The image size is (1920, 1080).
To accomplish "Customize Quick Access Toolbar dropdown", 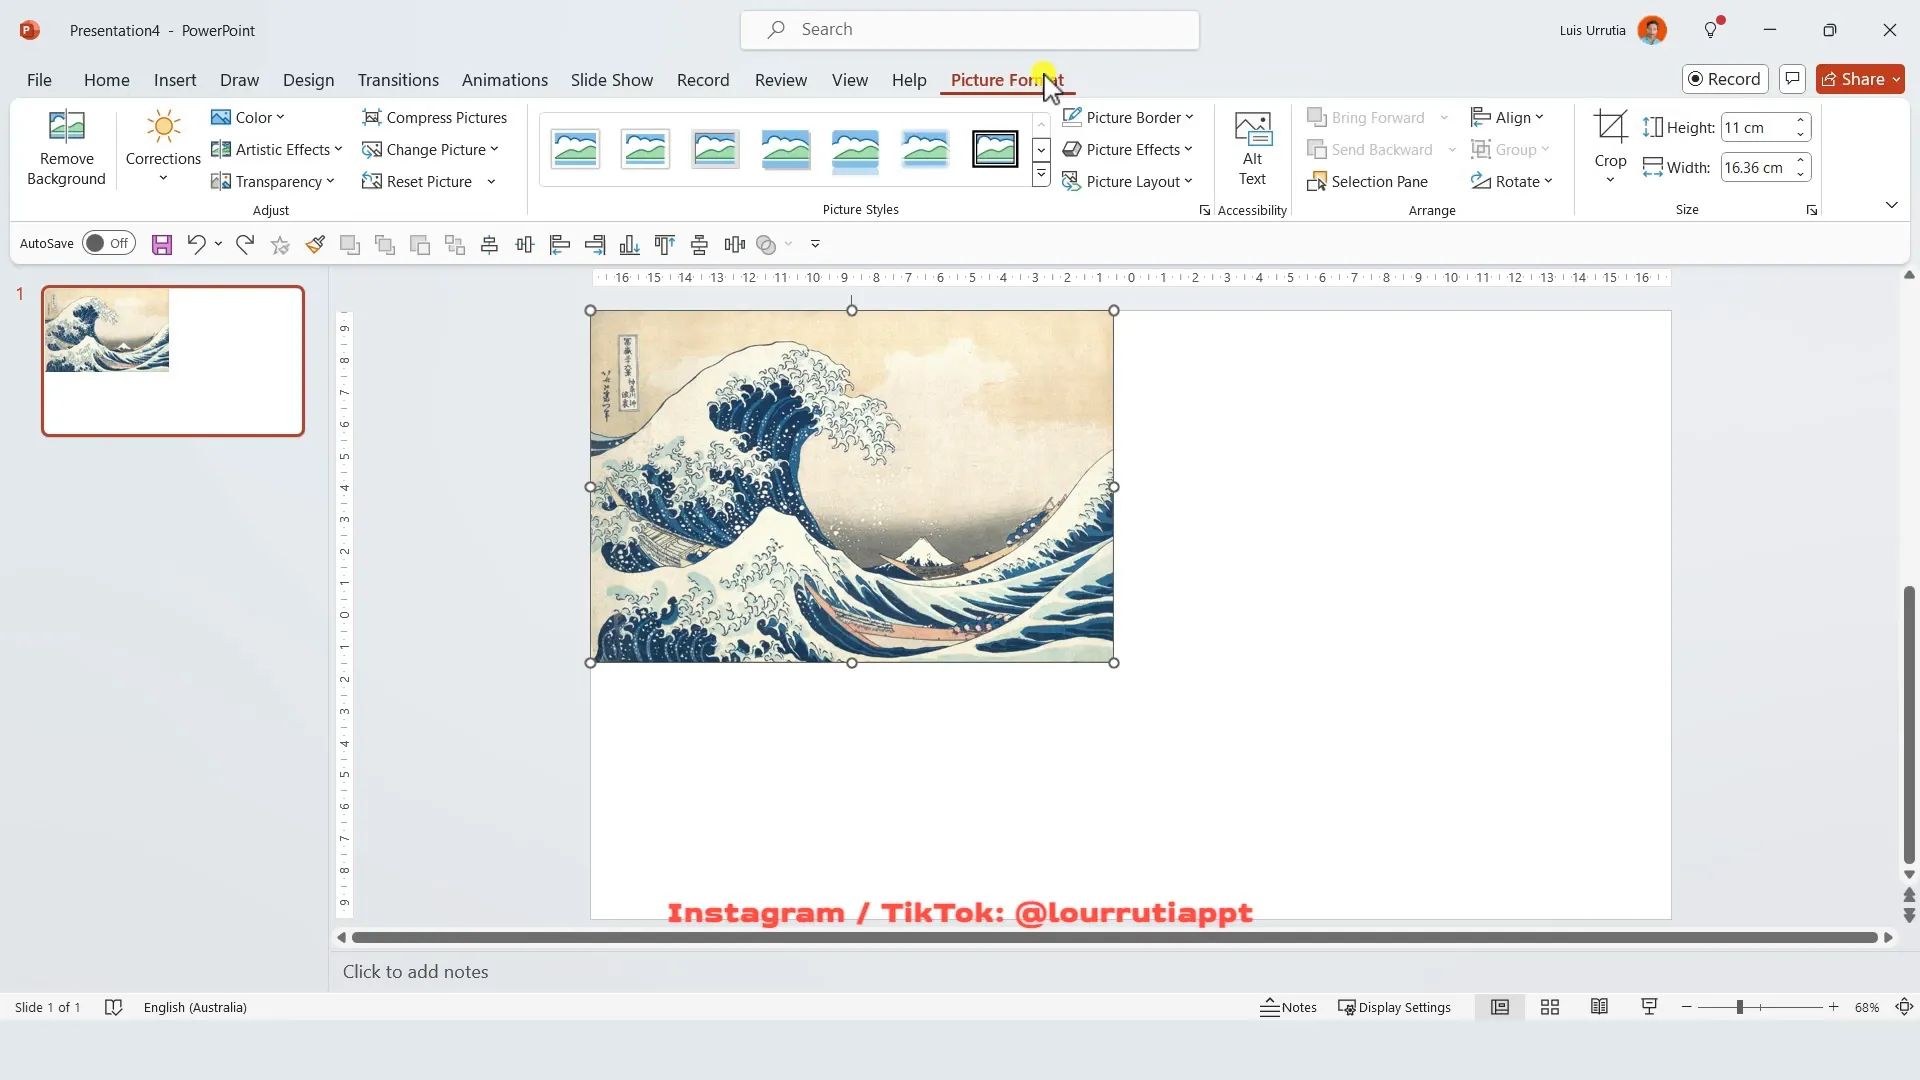I will coord(815,244).
